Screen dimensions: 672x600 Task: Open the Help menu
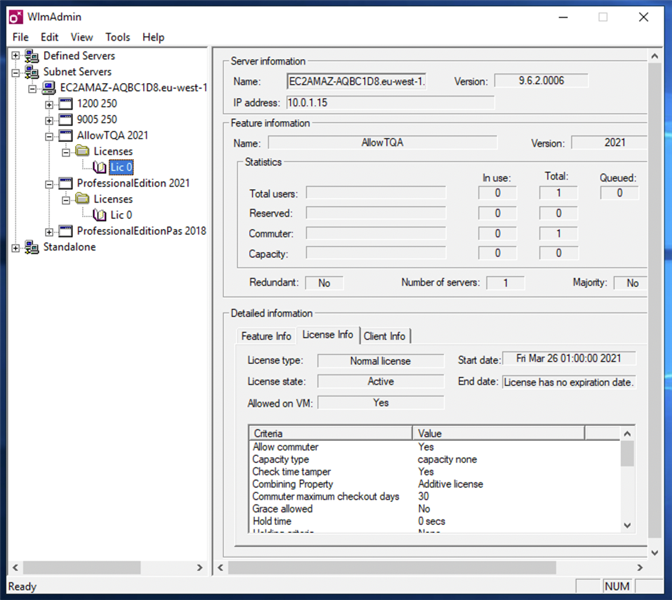153,37
